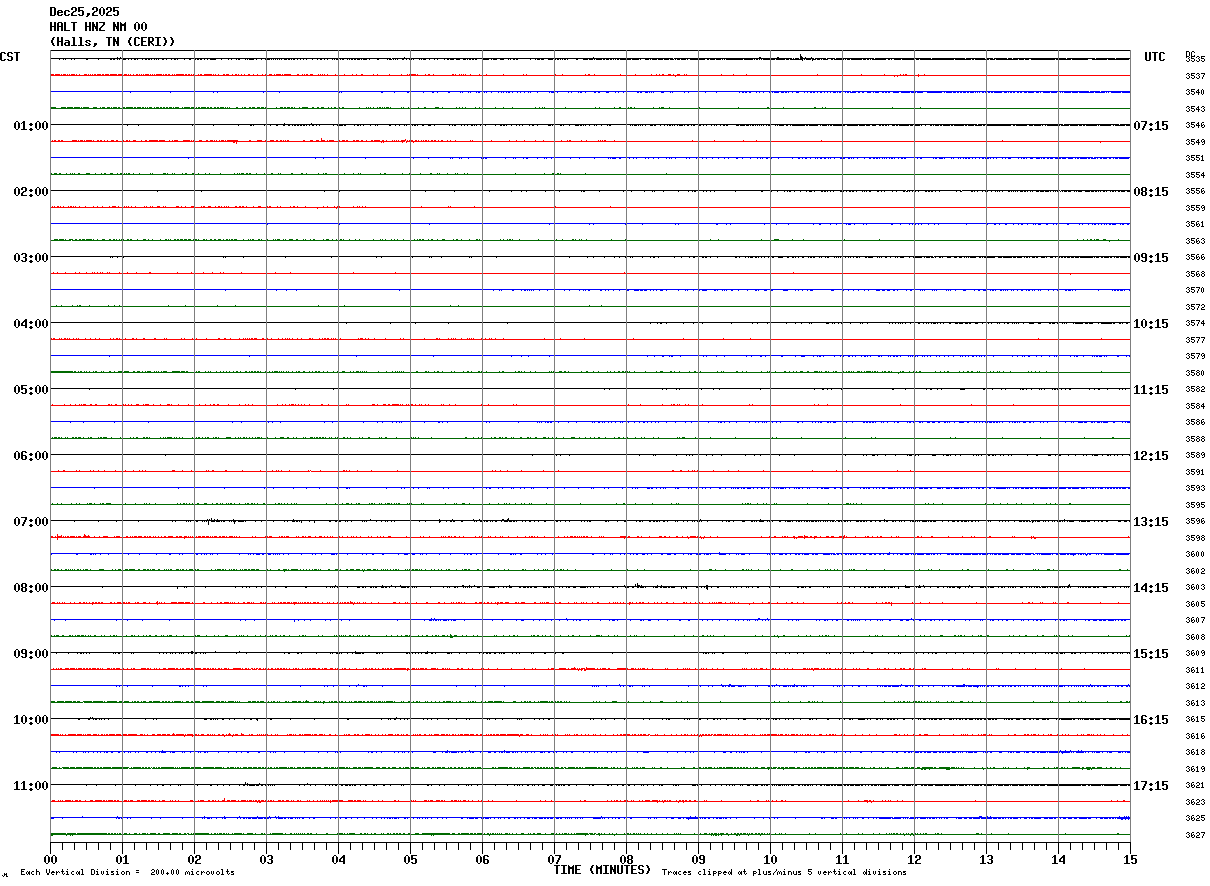Click the 17:15 UTC time label
Viewport: 1210px width, 886px height.
pyautogui.click(x=1151, y=786)
